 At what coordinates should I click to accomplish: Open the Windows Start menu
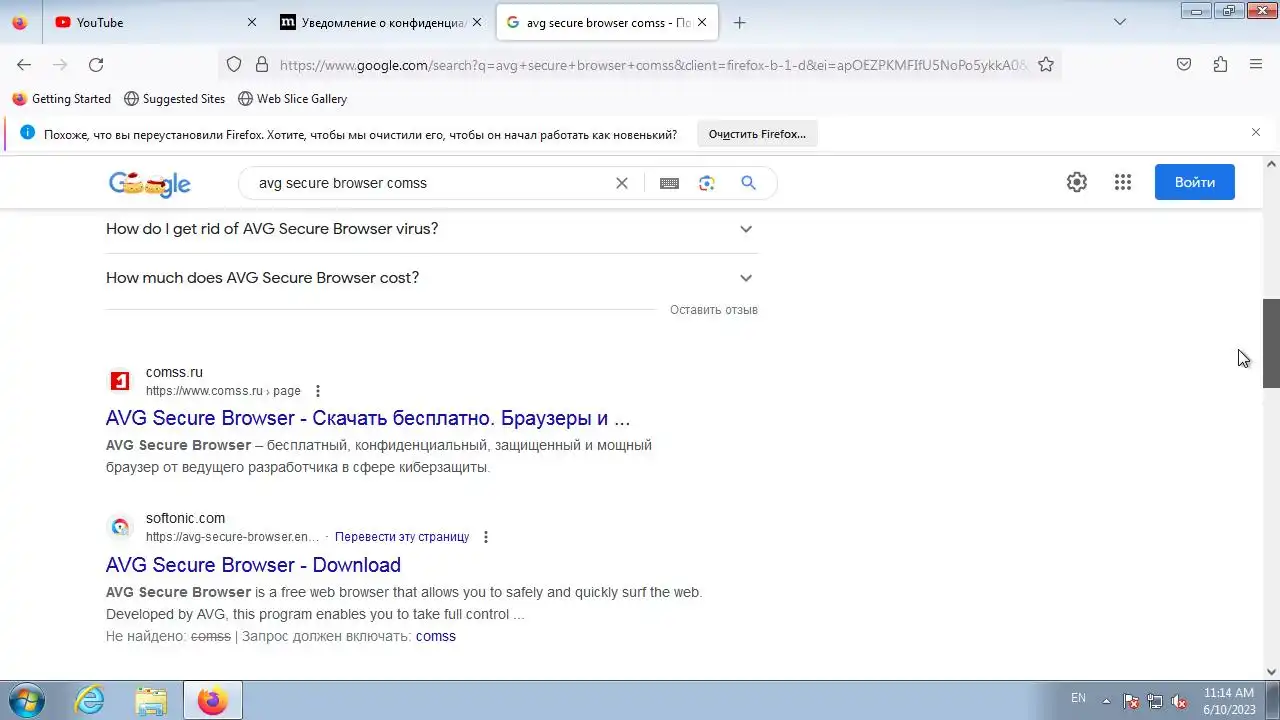click(x=26, y=700)
